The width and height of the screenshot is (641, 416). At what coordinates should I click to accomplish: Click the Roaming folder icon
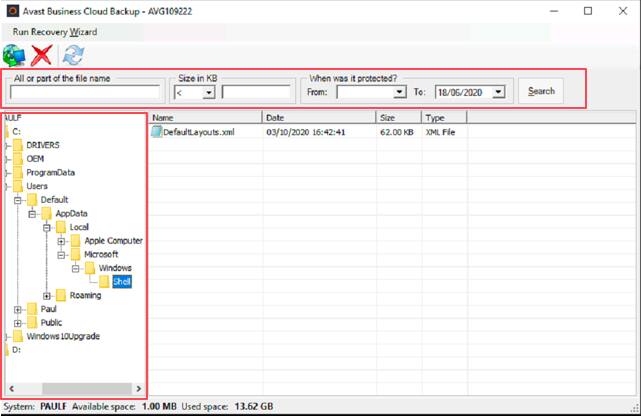click(x=61, y=295)
